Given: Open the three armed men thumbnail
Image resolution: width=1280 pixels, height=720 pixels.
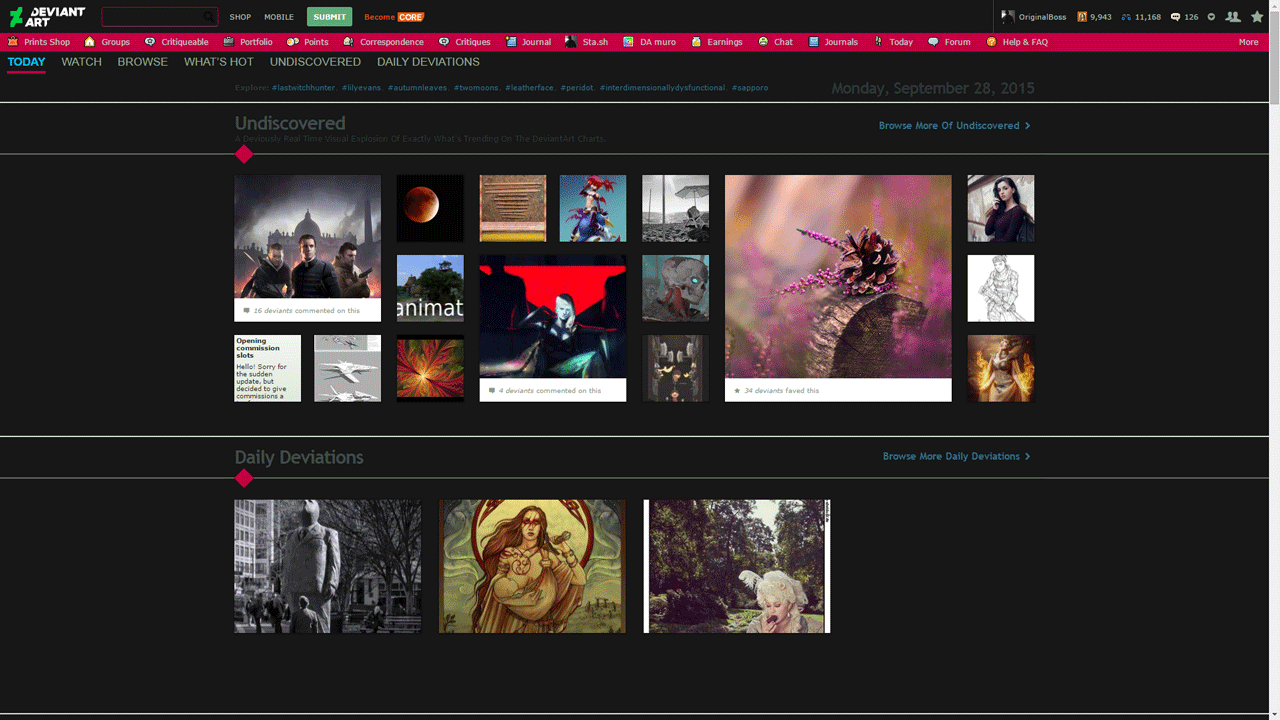Looking at the screenshot, I should [308, 237].
